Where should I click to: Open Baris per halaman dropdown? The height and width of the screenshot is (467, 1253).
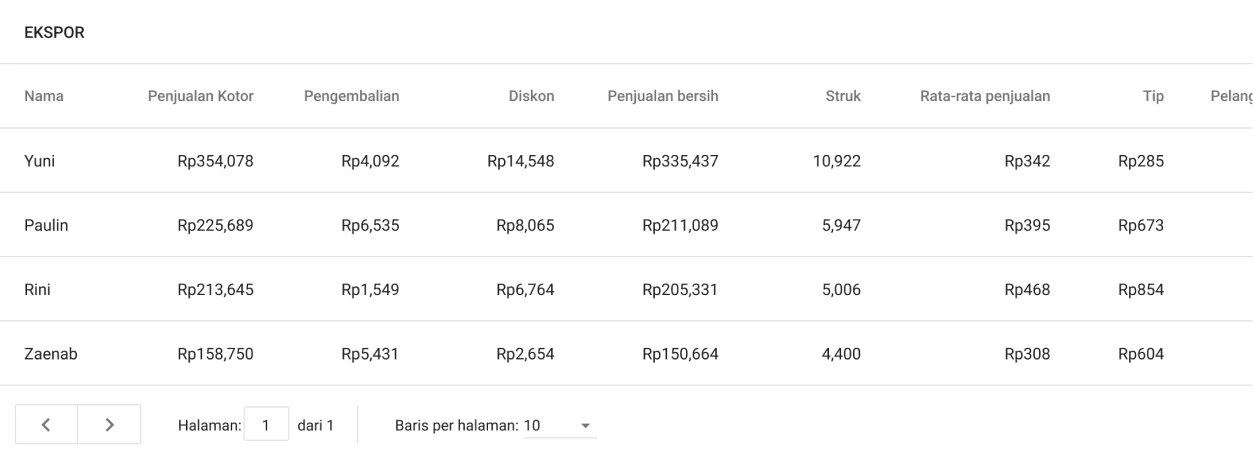(559, 426)
